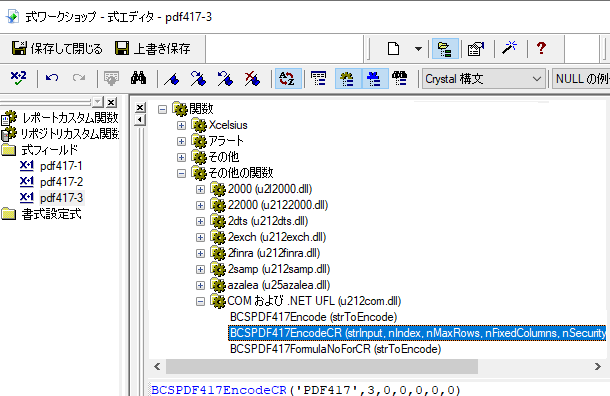Toggle a bookmark with the single flag icon
Viewport: 610px width, 396px height.
pyautogui.click(x=172, y=79)
